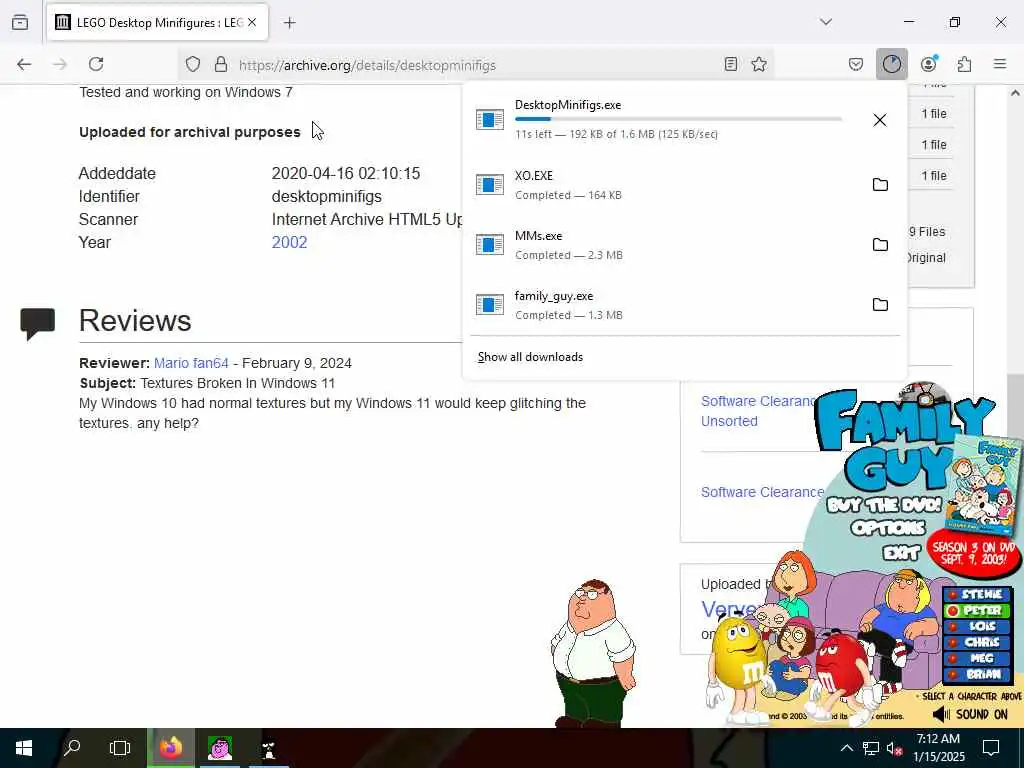Open the 2002 year link
This screenshot has width=1024, height=768.
(289, 242)
